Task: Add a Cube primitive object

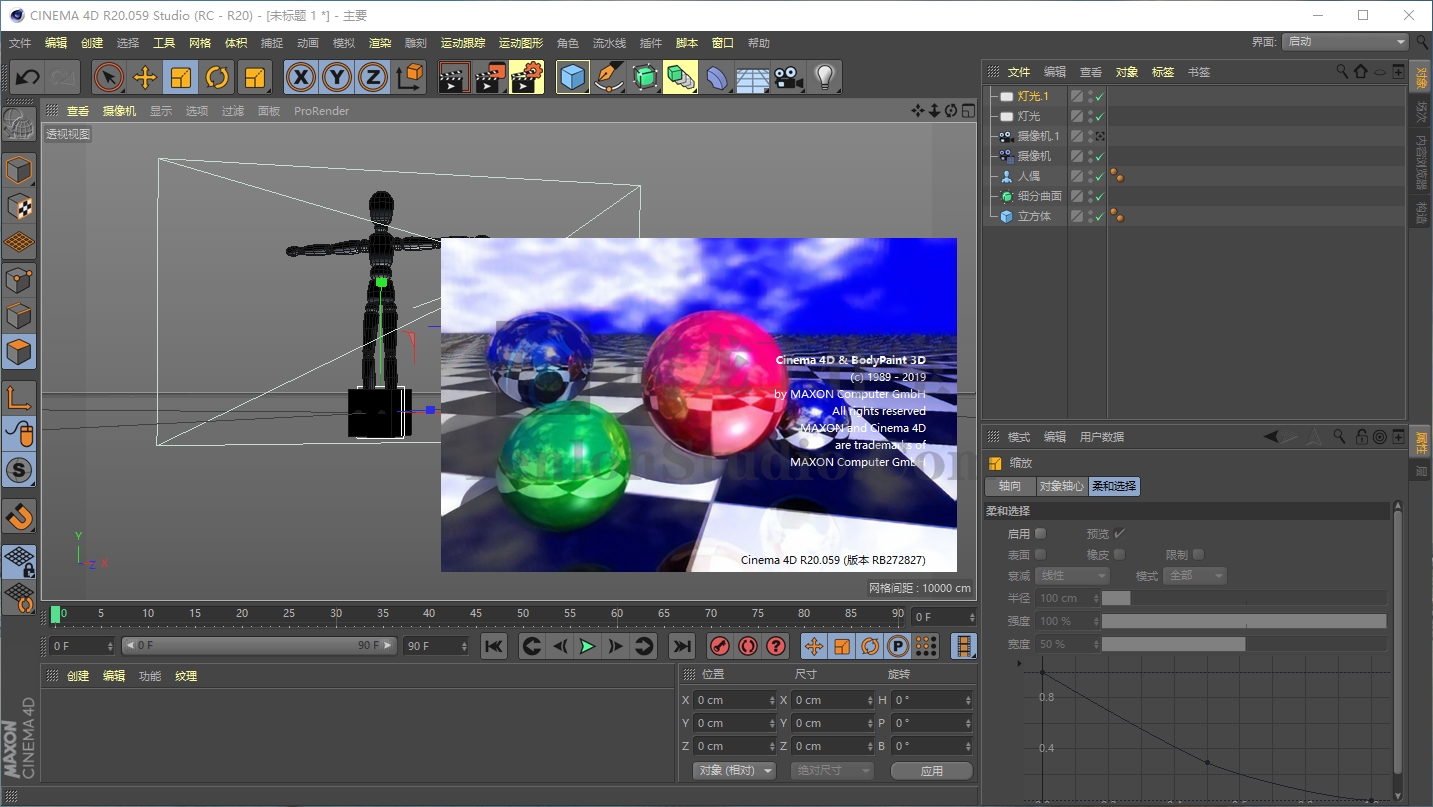Action: [573, 77]
